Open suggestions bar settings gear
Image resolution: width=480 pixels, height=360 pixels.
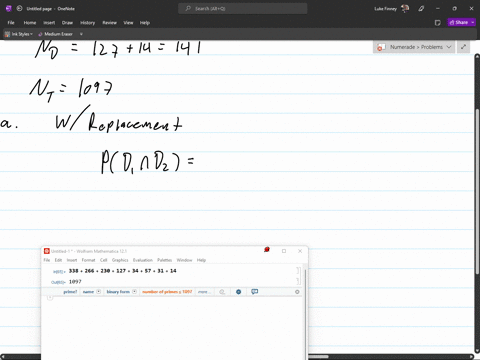click(297, 292)
